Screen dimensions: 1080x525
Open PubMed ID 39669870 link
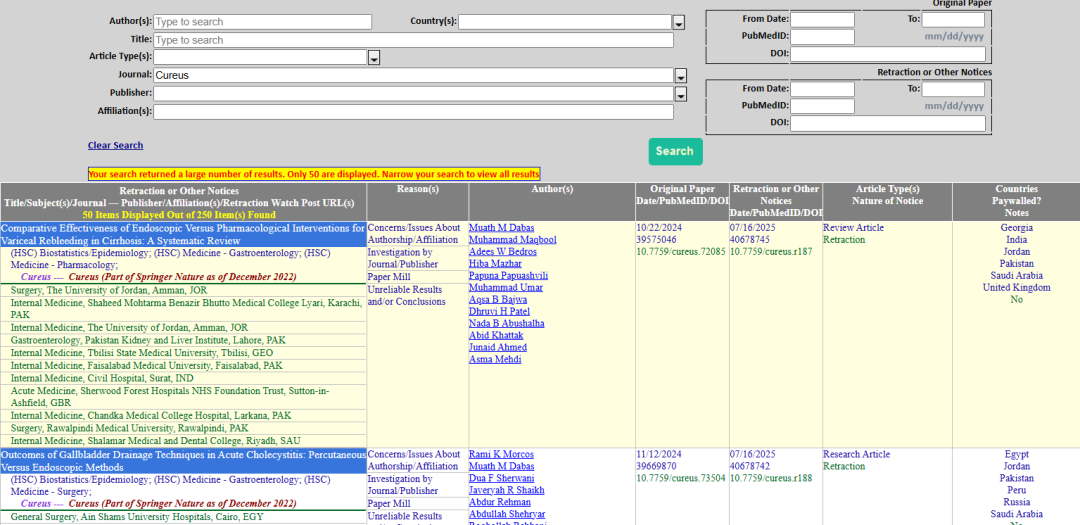pyautogui.click(x=656, y=467)
